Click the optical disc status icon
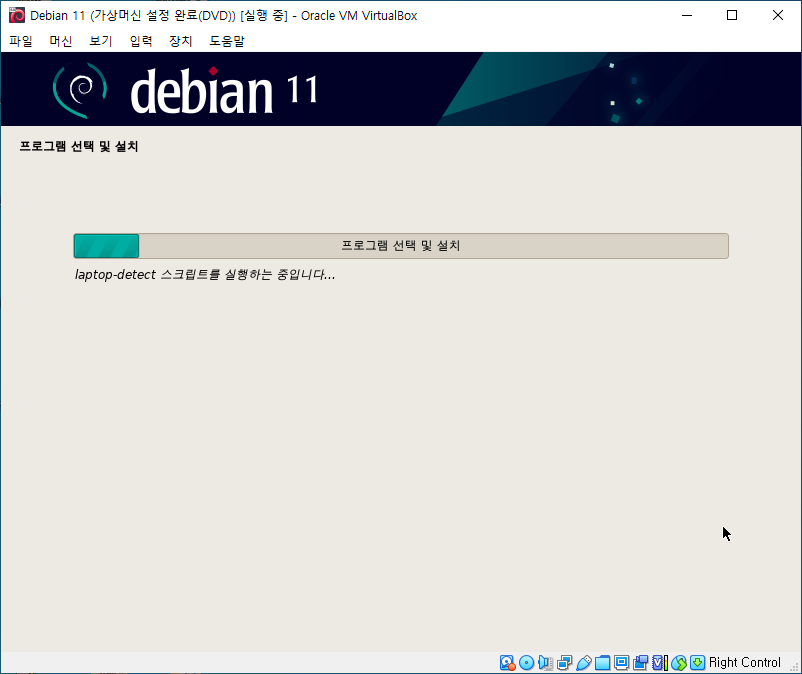This screenshot has width=802, height=674. pyautogui.click(x=526, y=663)
